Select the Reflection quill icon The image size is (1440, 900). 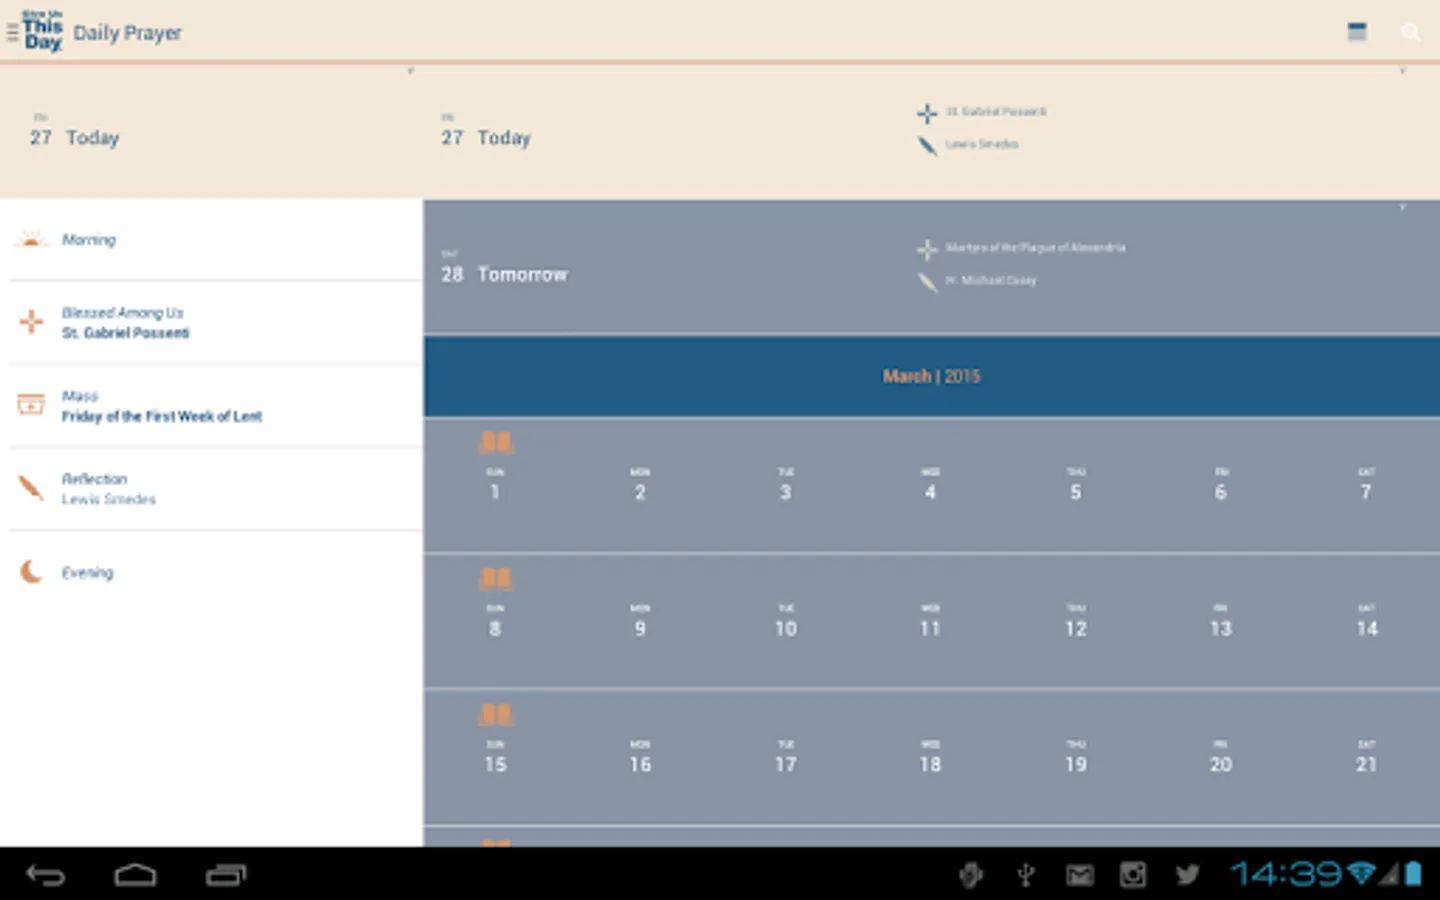click(x=31, y=488)
